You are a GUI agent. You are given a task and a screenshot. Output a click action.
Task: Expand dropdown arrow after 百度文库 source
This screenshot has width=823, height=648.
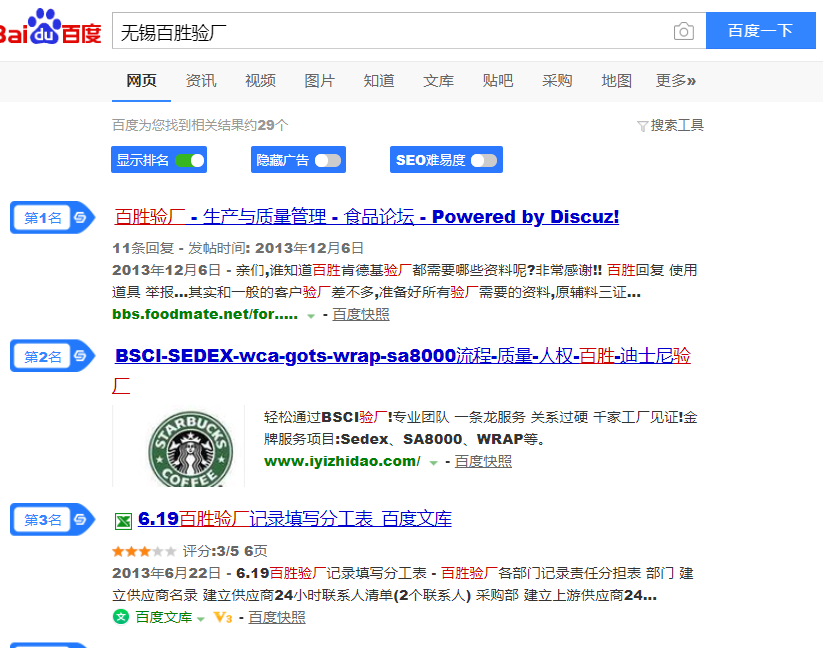[201, 619]
